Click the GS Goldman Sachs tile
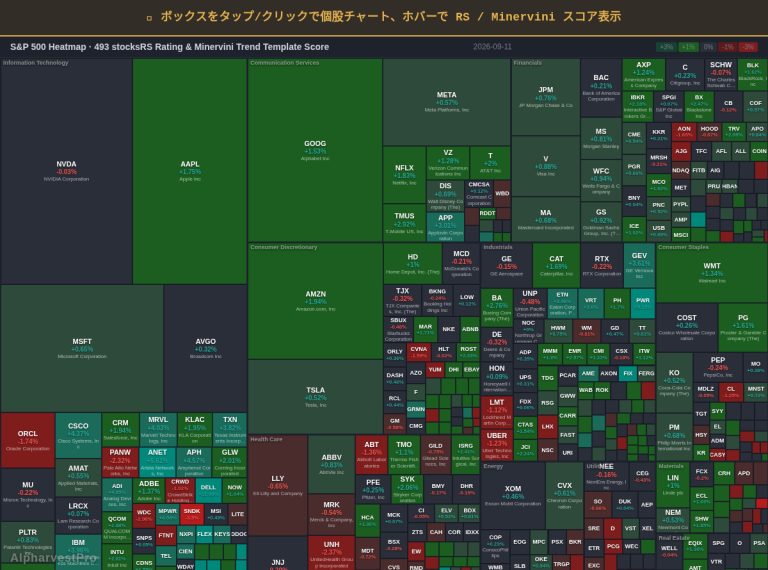This screenshot has height=570, width=768. 601,221
